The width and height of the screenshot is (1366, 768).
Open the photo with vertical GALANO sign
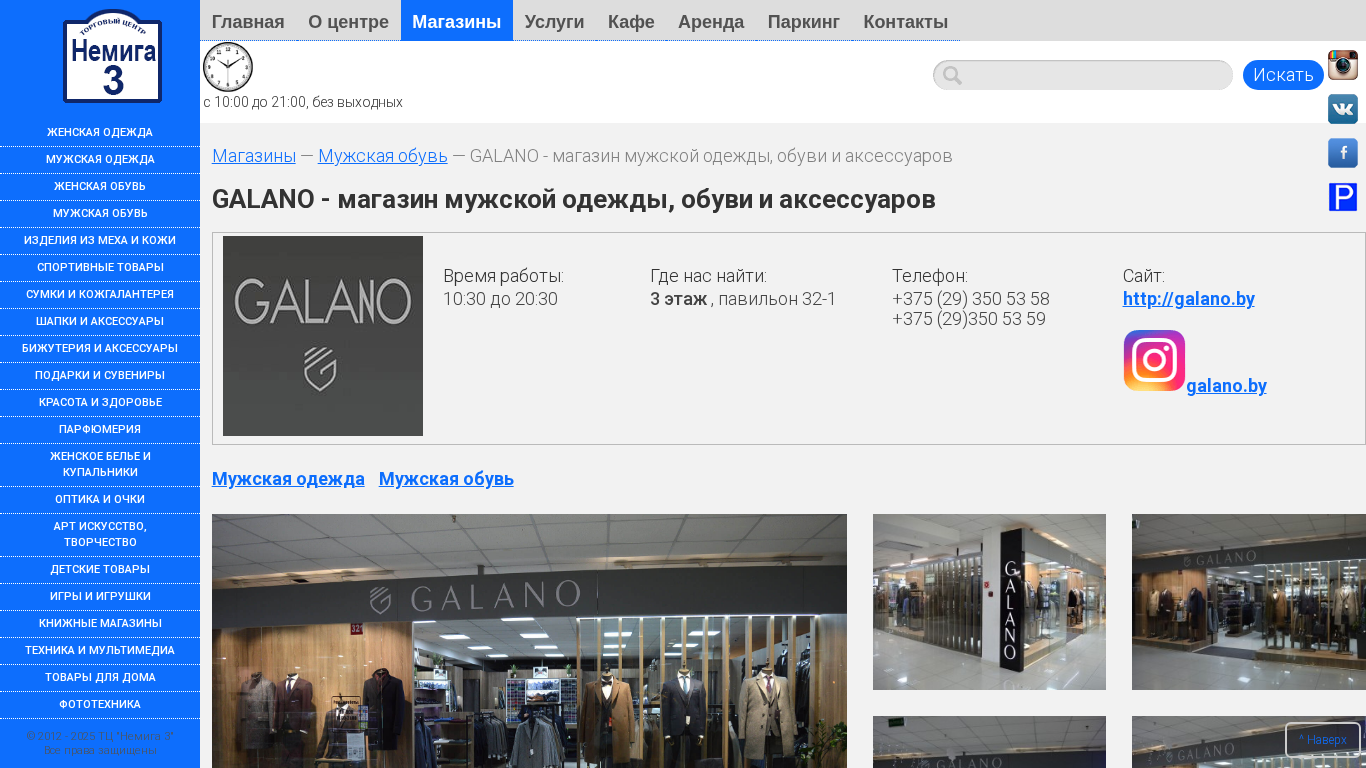tap(989, 602)
